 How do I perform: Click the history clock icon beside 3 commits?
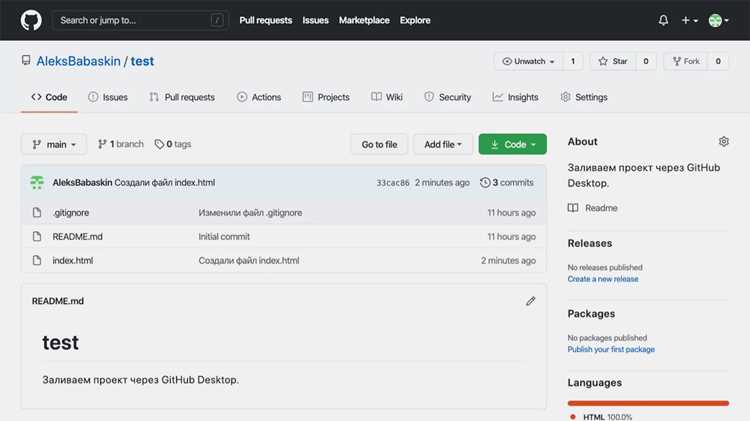click(485, 182)
